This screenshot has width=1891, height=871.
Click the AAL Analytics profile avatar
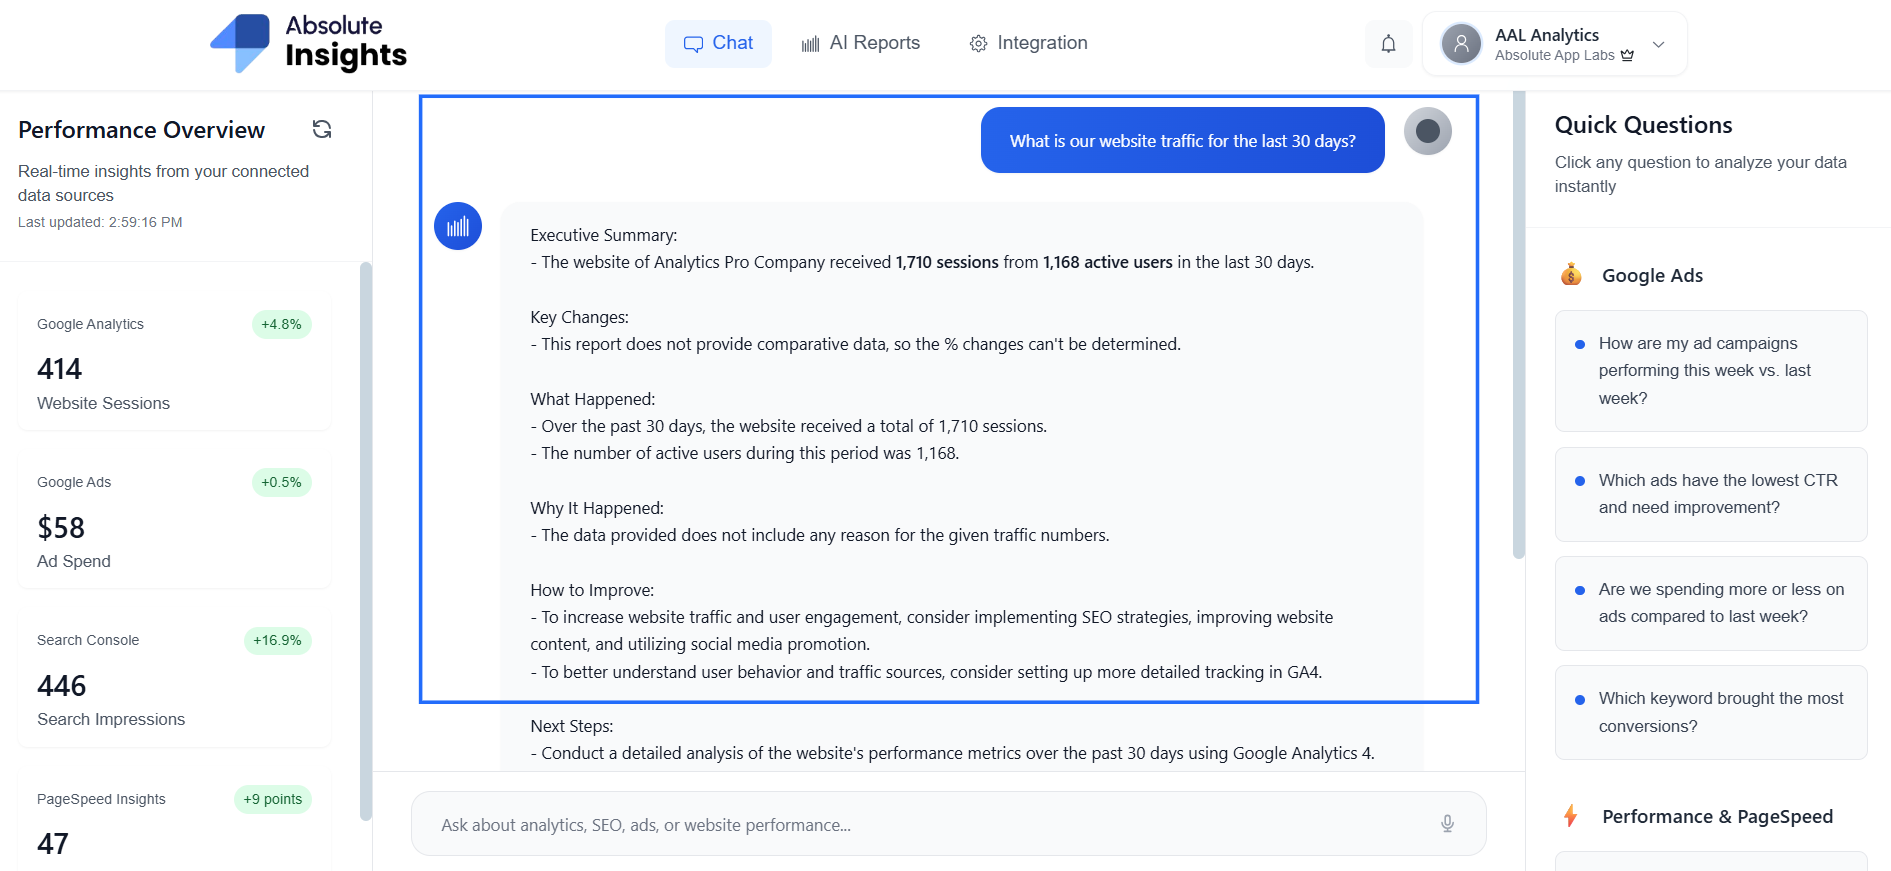[x=1461, y=44]
